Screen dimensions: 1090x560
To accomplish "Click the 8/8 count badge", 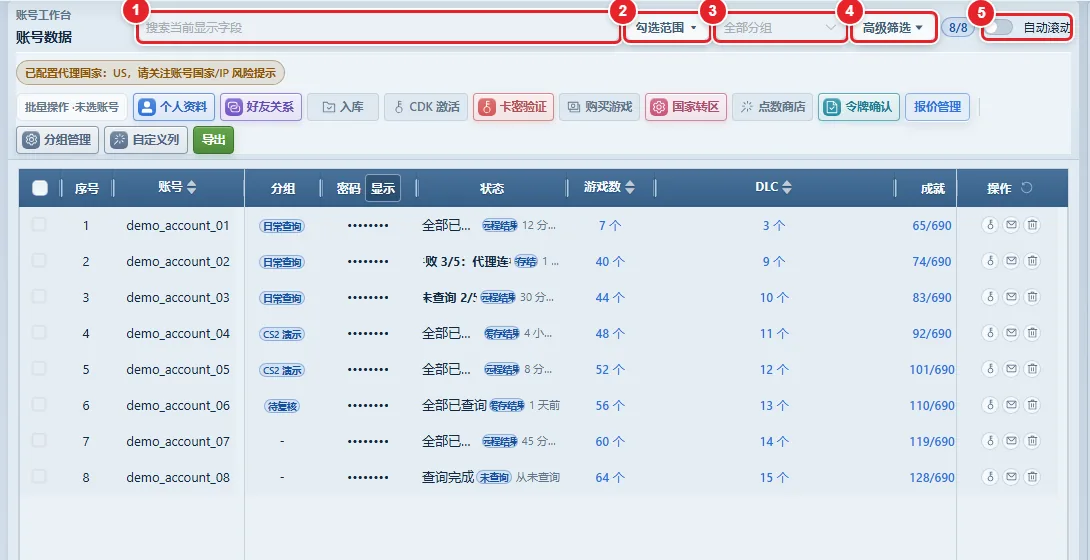I will point(958,28).
